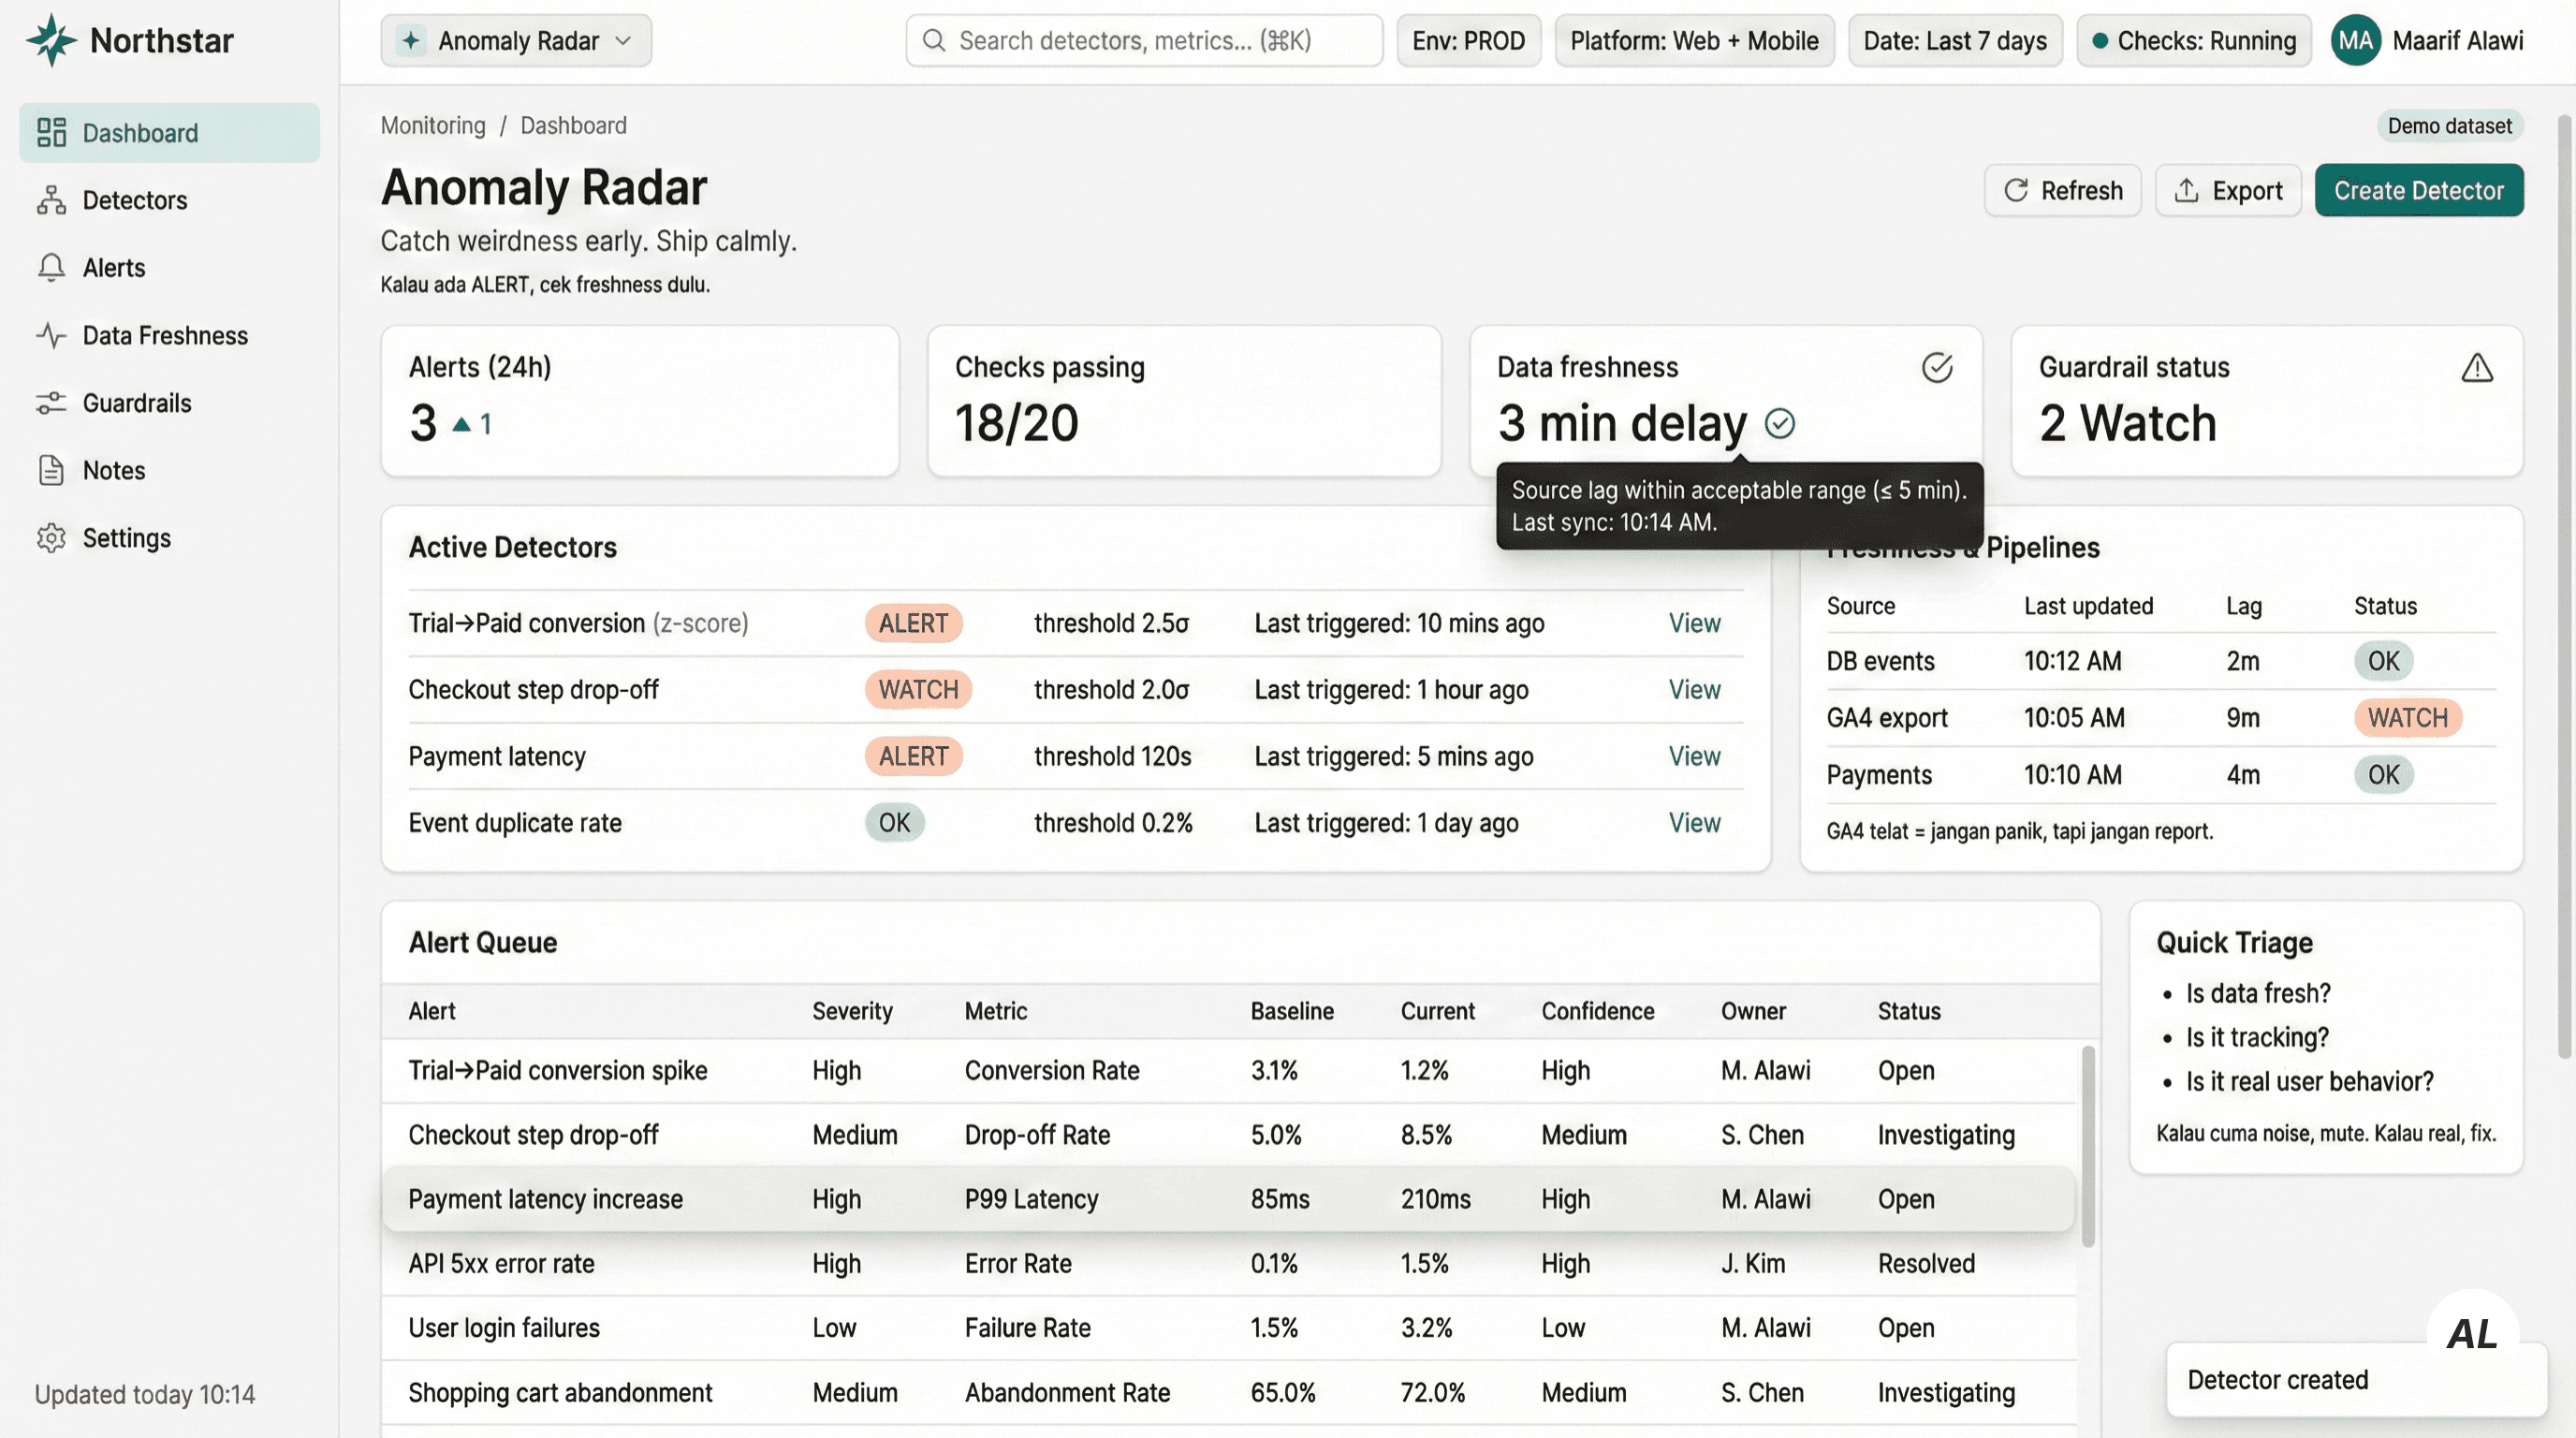Click the Guardrails sliders icon
This screenshot has width=2576, height=1438.
click(x=51, y=403)
